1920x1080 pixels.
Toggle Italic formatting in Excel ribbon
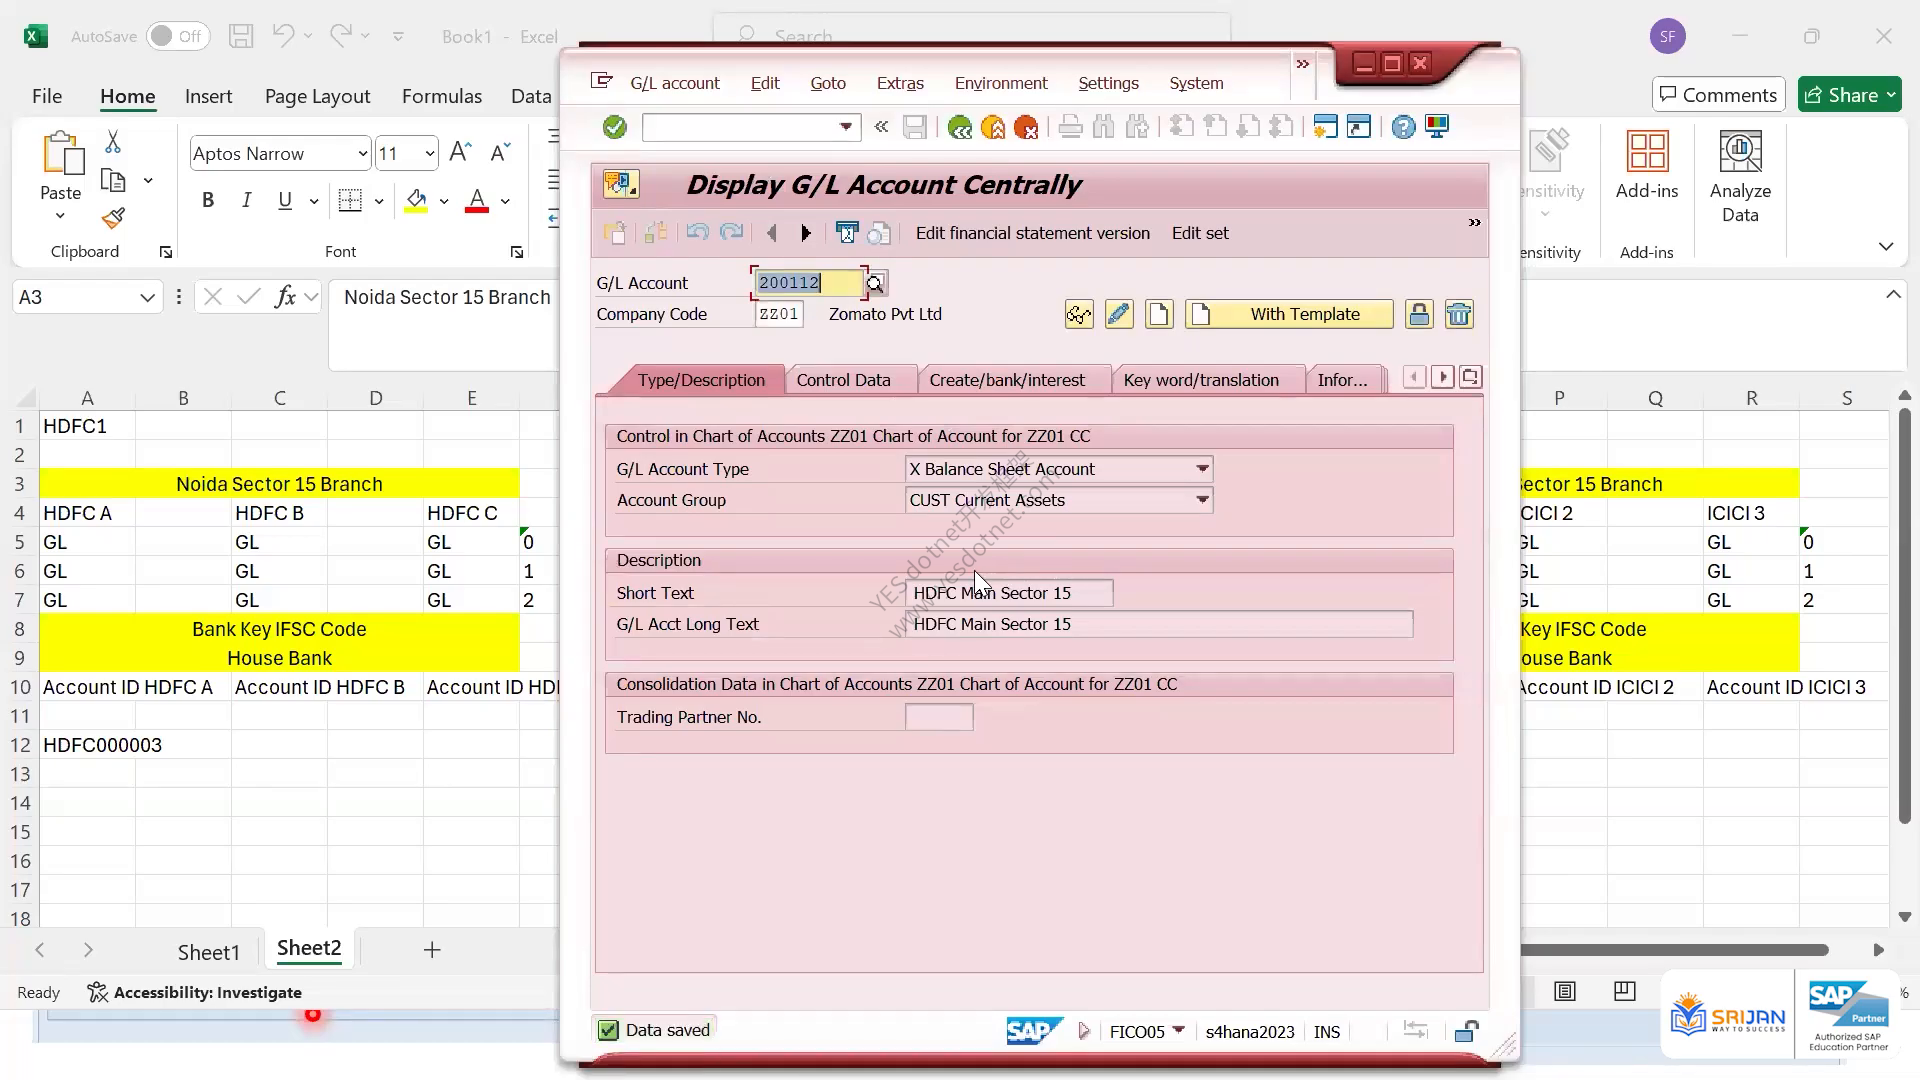pos(246,200)
